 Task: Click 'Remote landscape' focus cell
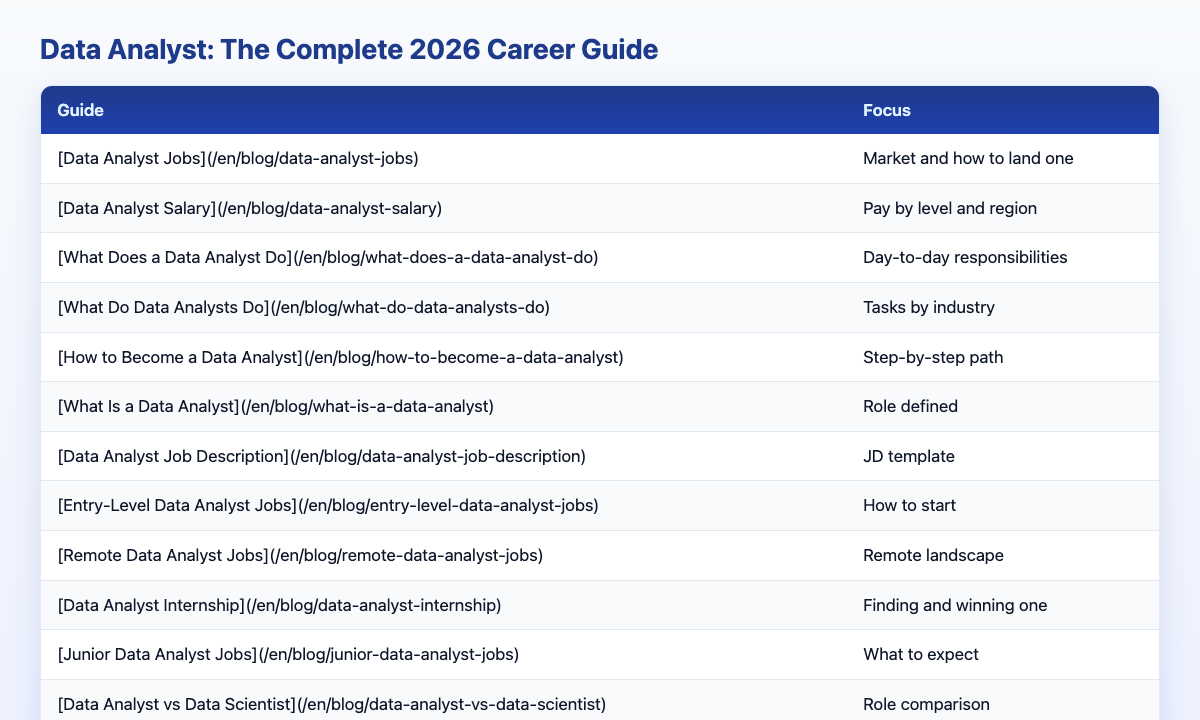pyautogui.click(x=1002, y=555)
